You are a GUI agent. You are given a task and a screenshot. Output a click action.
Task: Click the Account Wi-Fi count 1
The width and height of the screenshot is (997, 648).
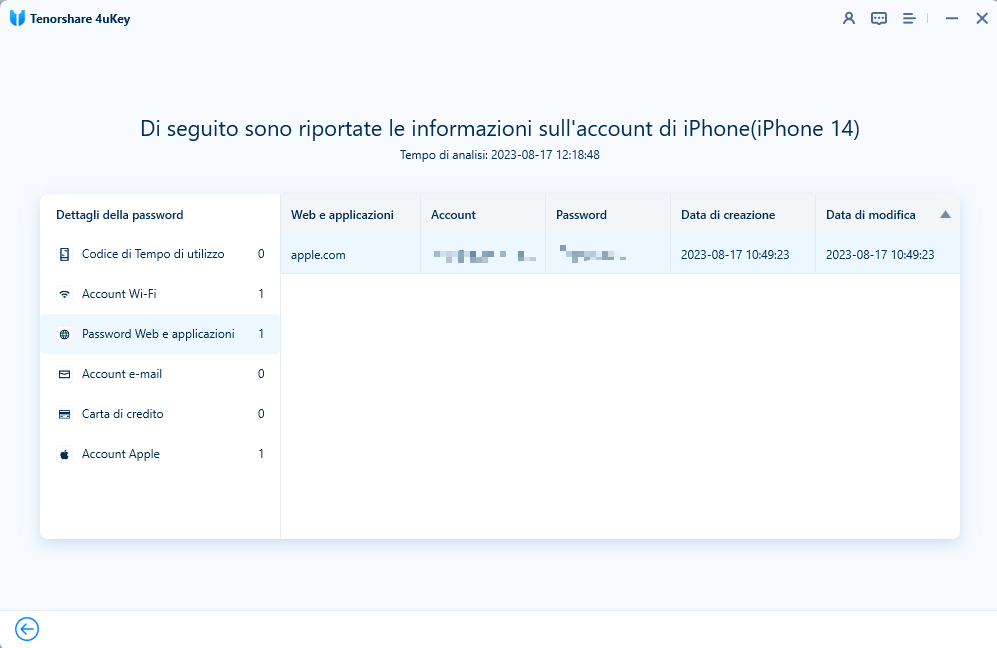click(x=261, y=294)
